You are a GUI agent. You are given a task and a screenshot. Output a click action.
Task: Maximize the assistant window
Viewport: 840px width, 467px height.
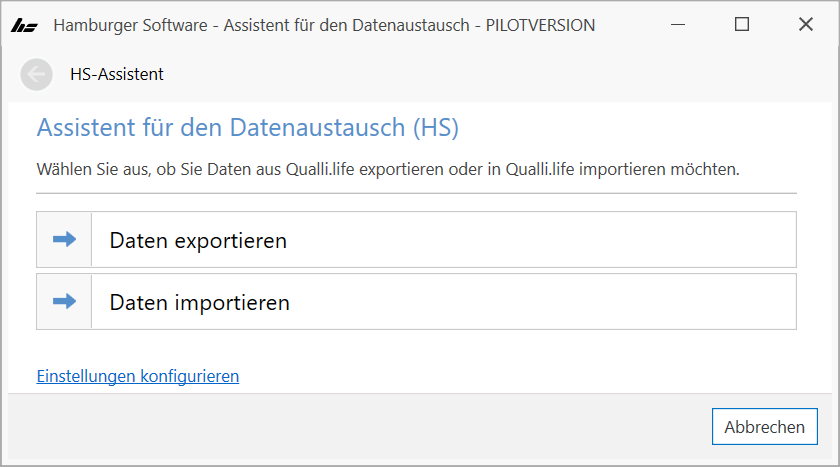741,25
